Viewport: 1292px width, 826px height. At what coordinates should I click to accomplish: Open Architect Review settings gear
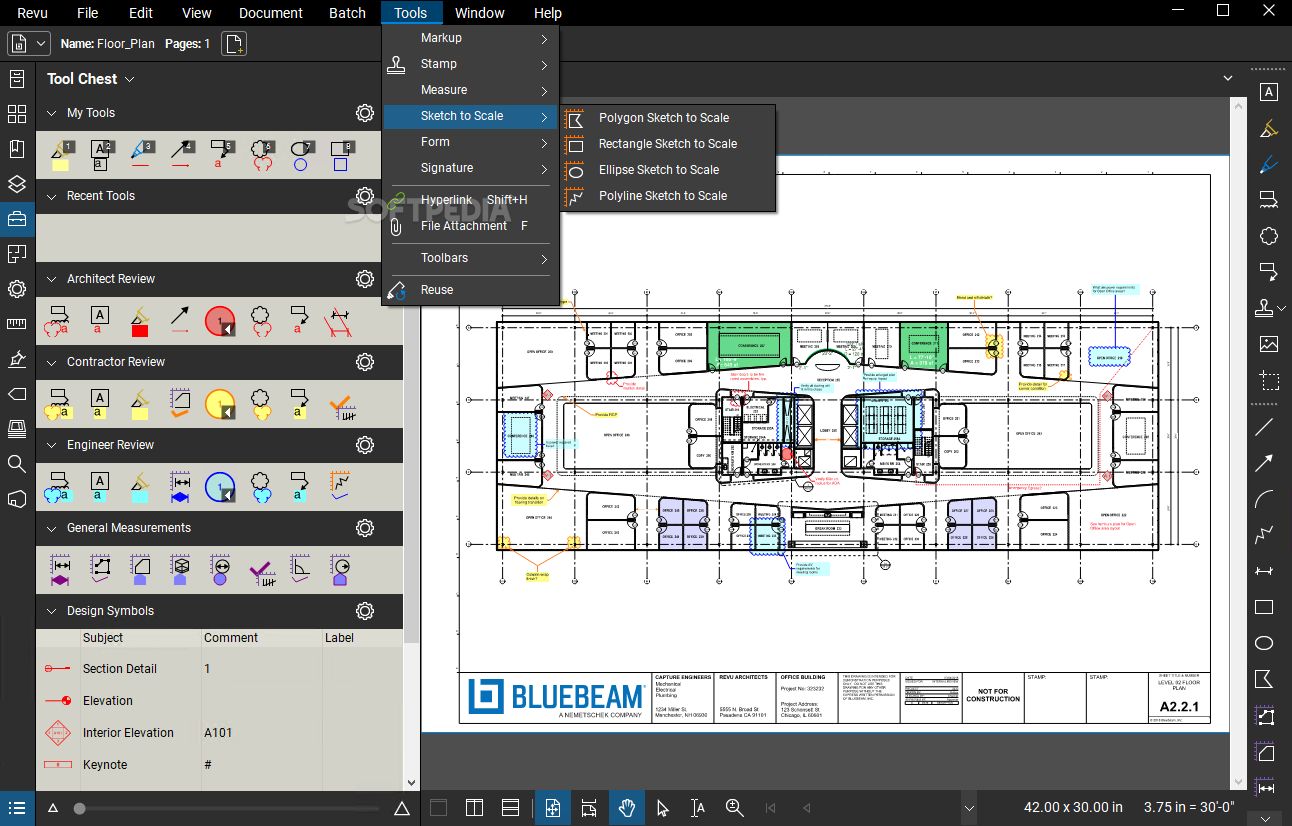[x=365, y=279]
